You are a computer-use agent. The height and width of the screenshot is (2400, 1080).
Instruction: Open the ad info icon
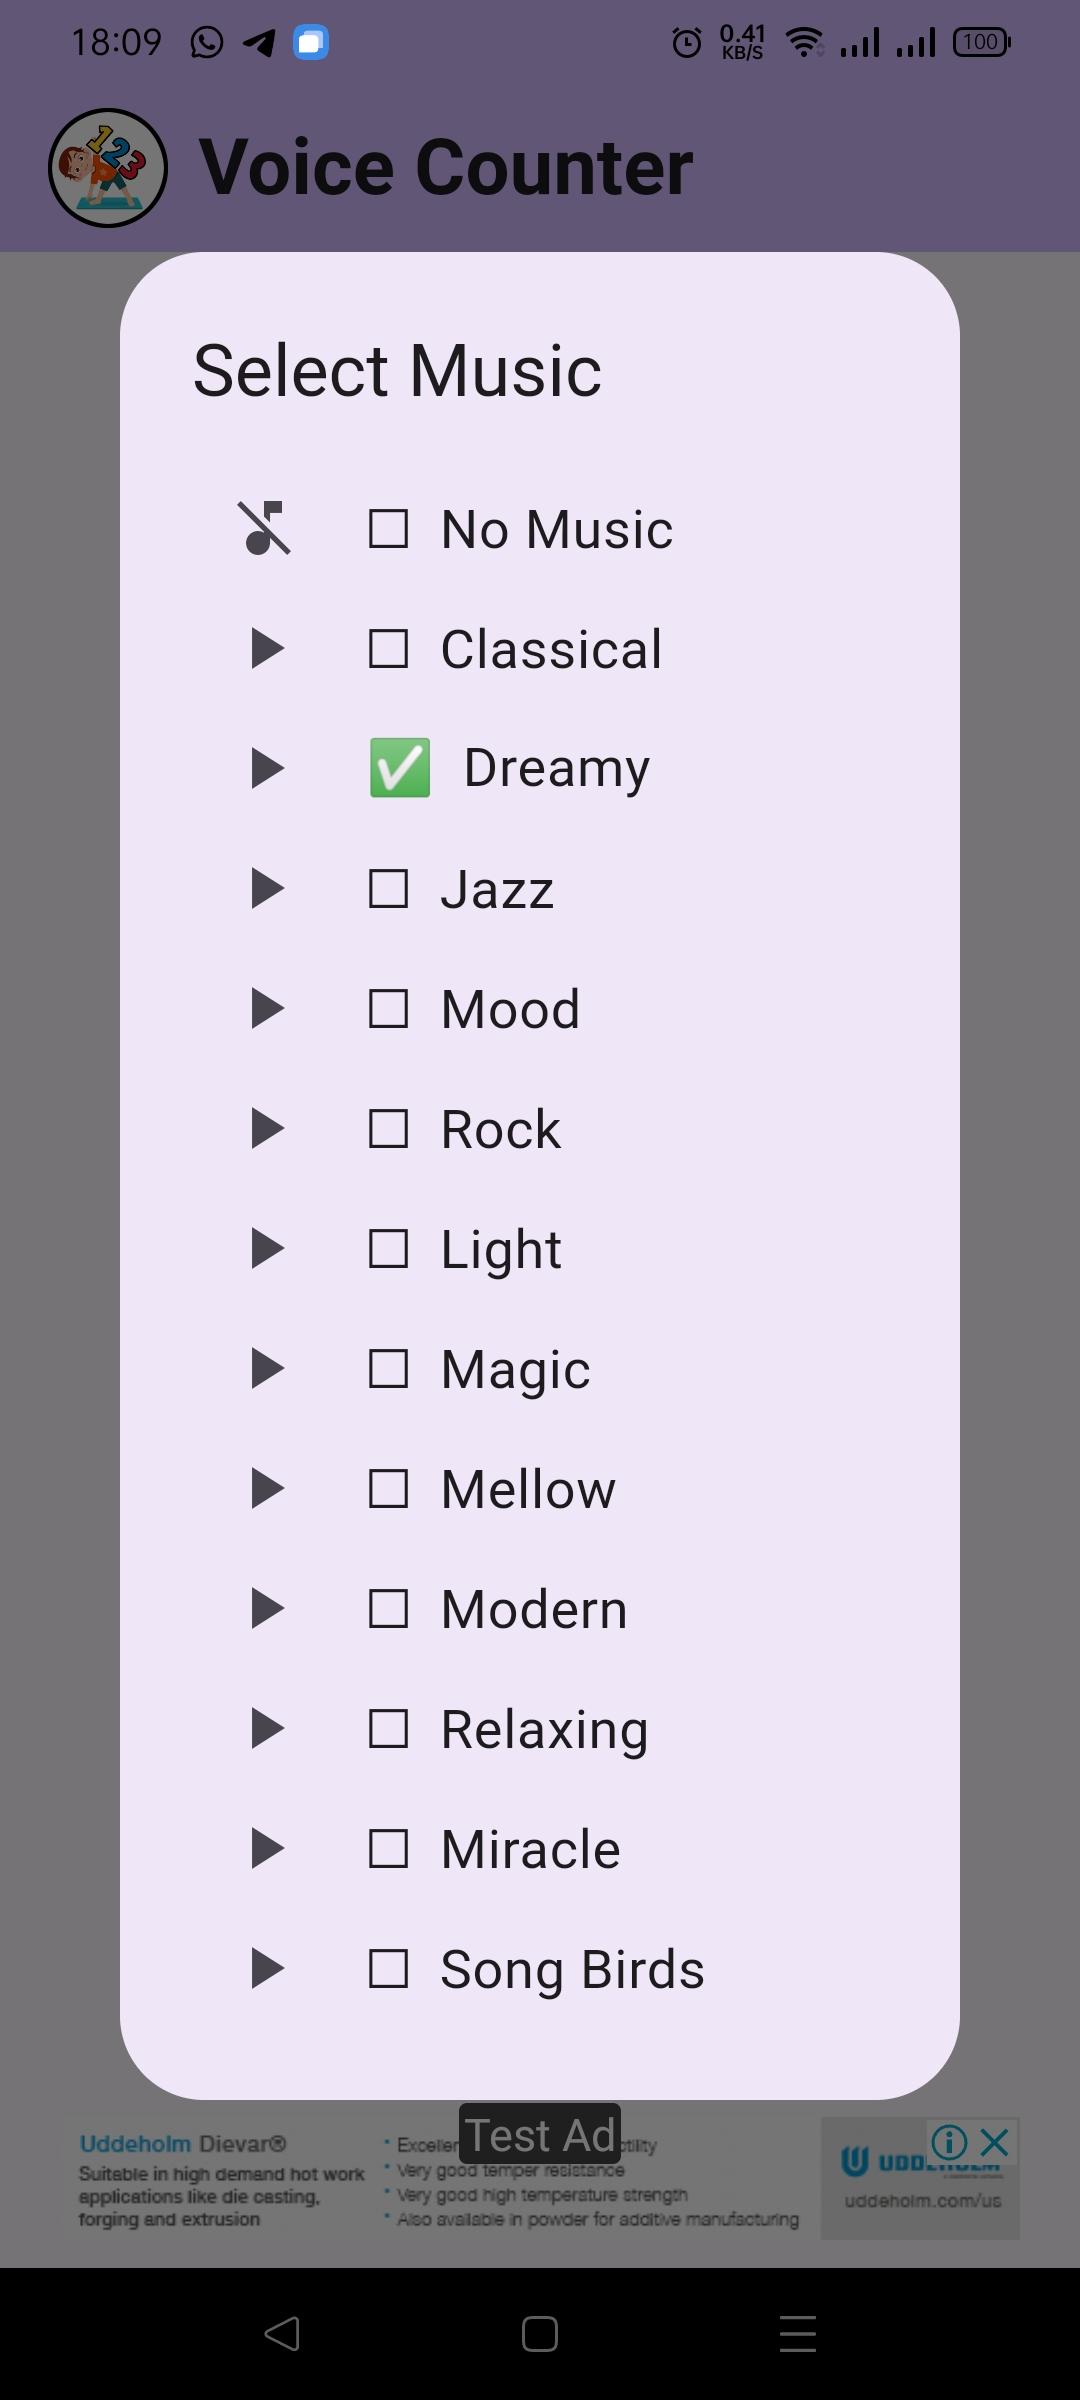coord(949,2142)
